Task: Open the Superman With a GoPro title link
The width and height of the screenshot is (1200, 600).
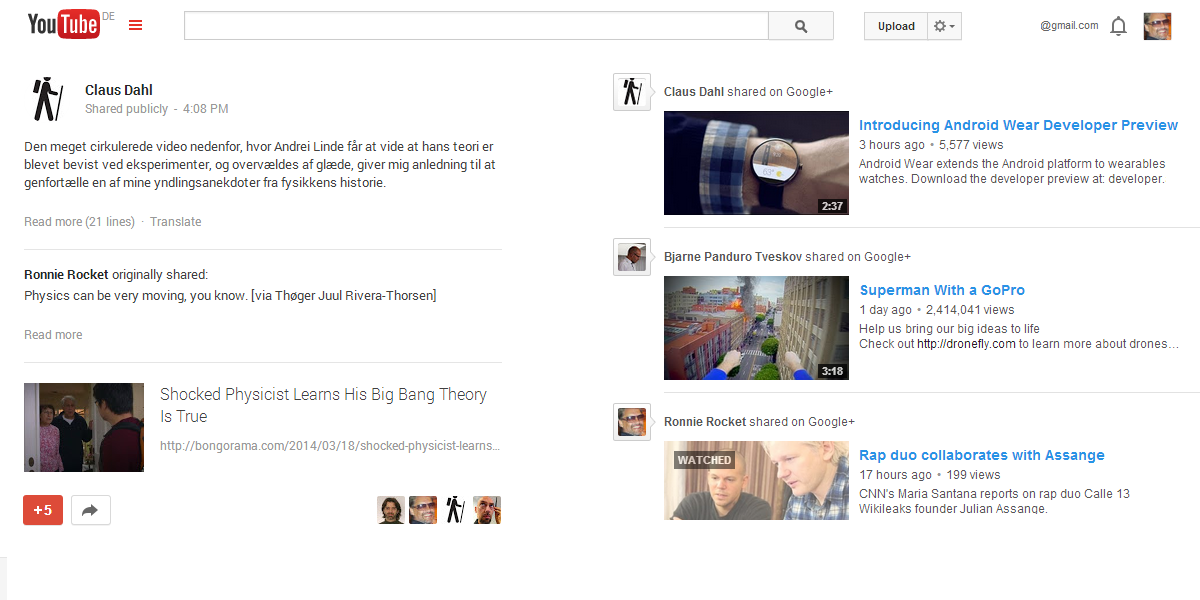Action: [x=942, y=290]
